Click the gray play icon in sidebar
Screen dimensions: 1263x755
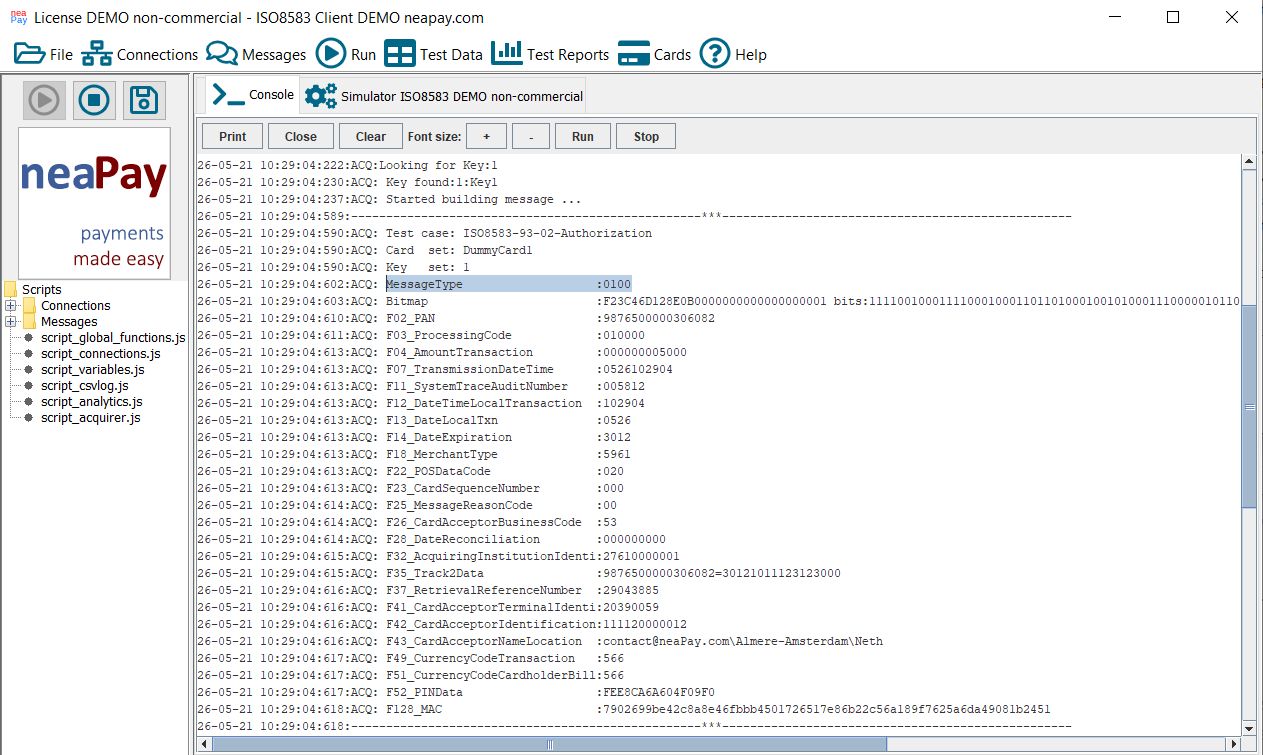point(44,100)
